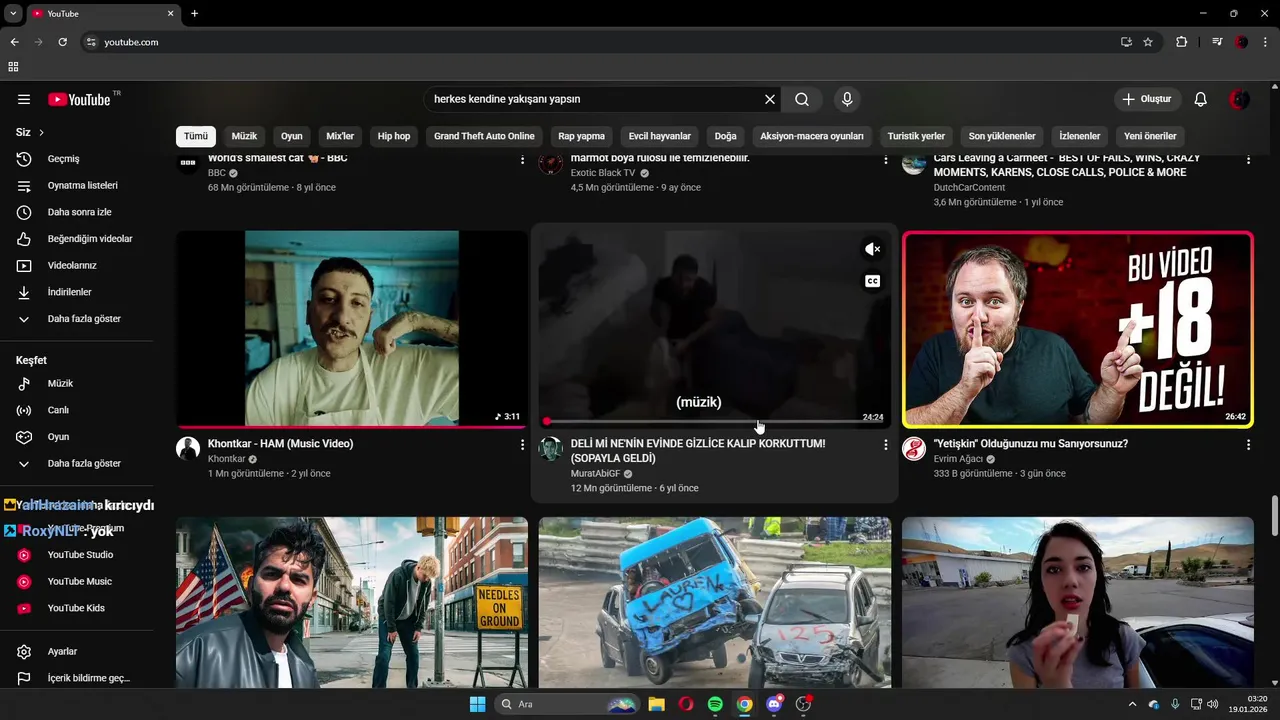Select the Müzik filter chip
The height and width of the screenshot is (720, 1280).
244,136
